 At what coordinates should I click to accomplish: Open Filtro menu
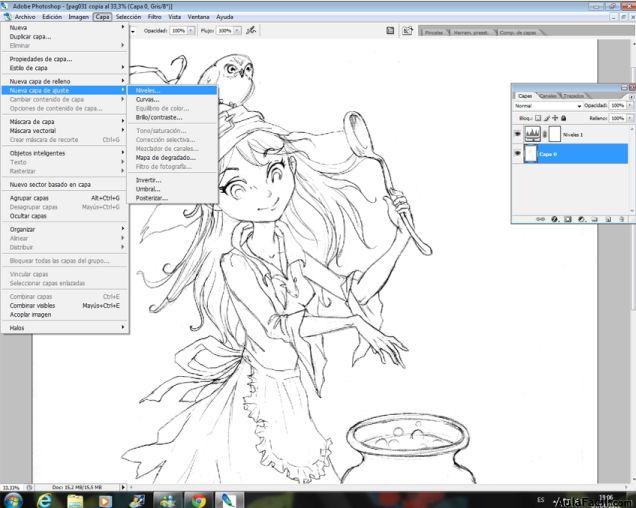point(155,17)
